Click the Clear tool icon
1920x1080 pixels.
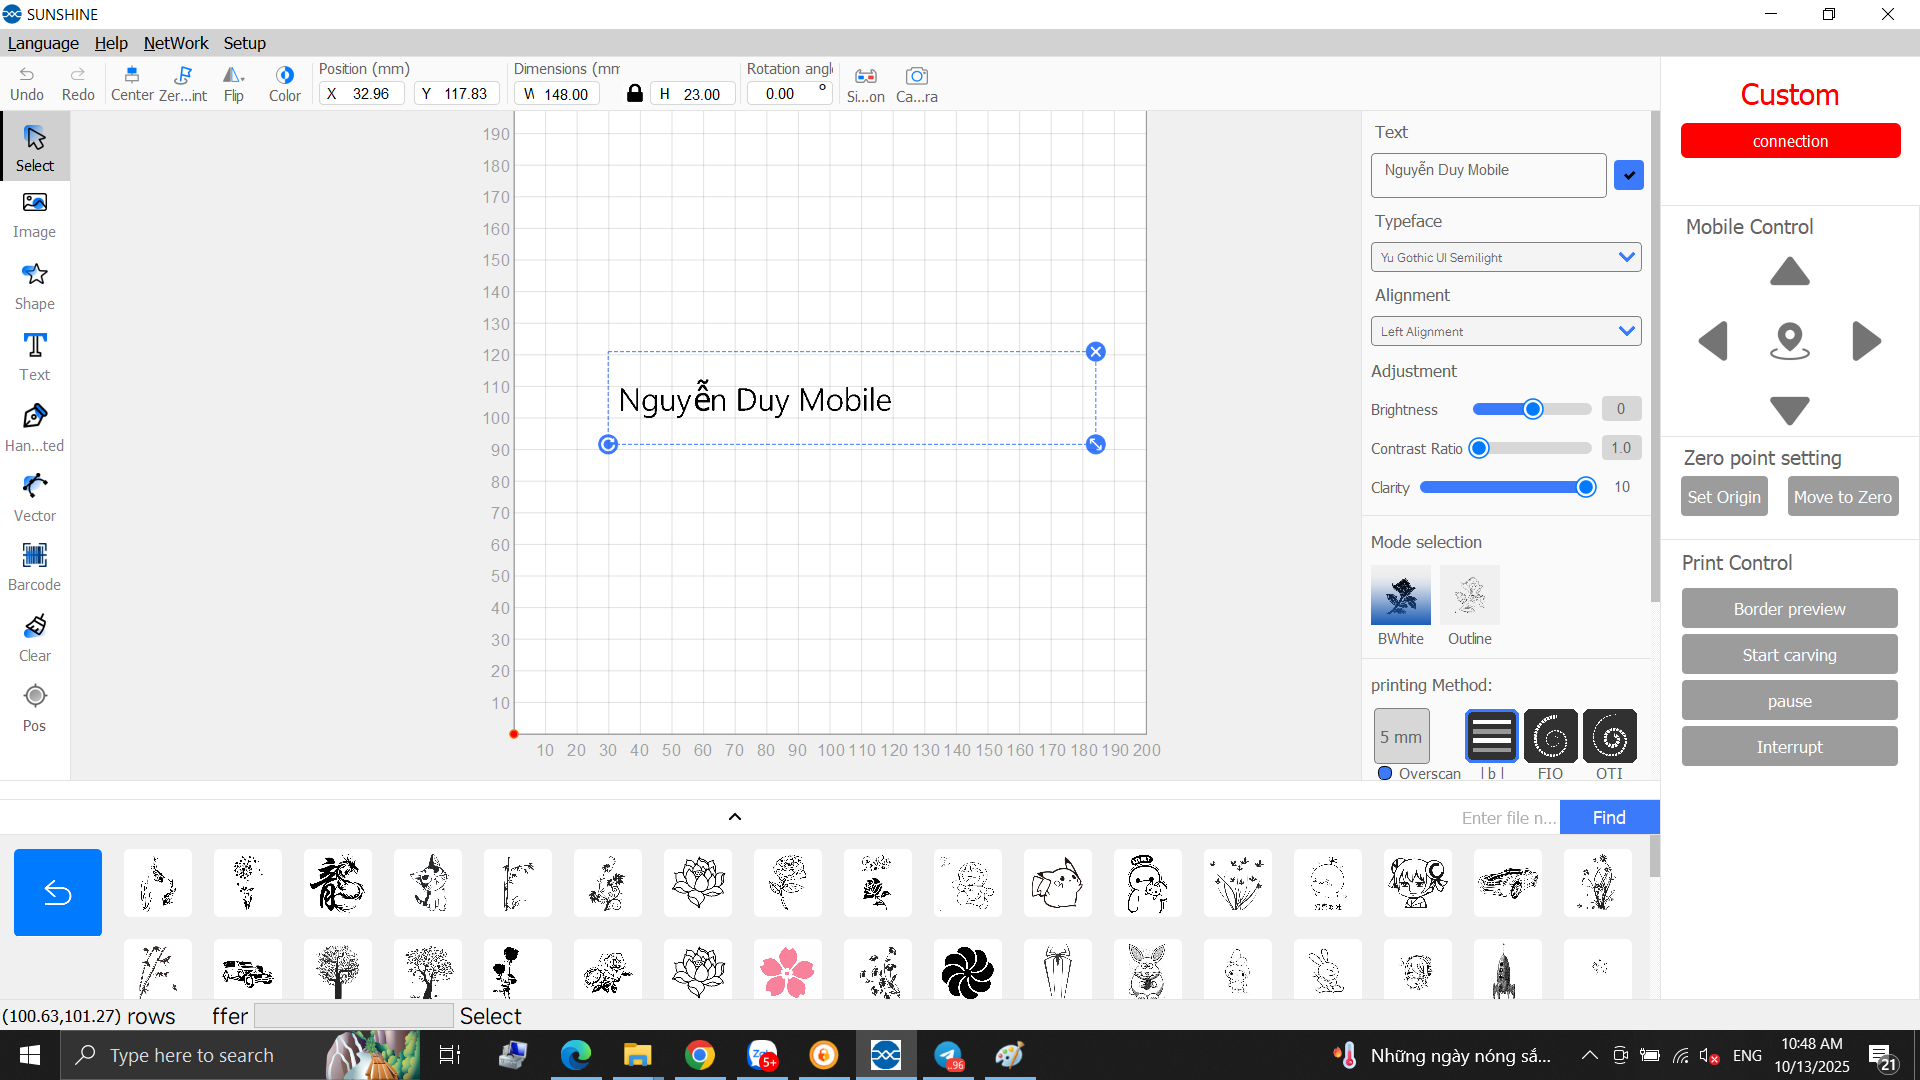coord(34,637)
